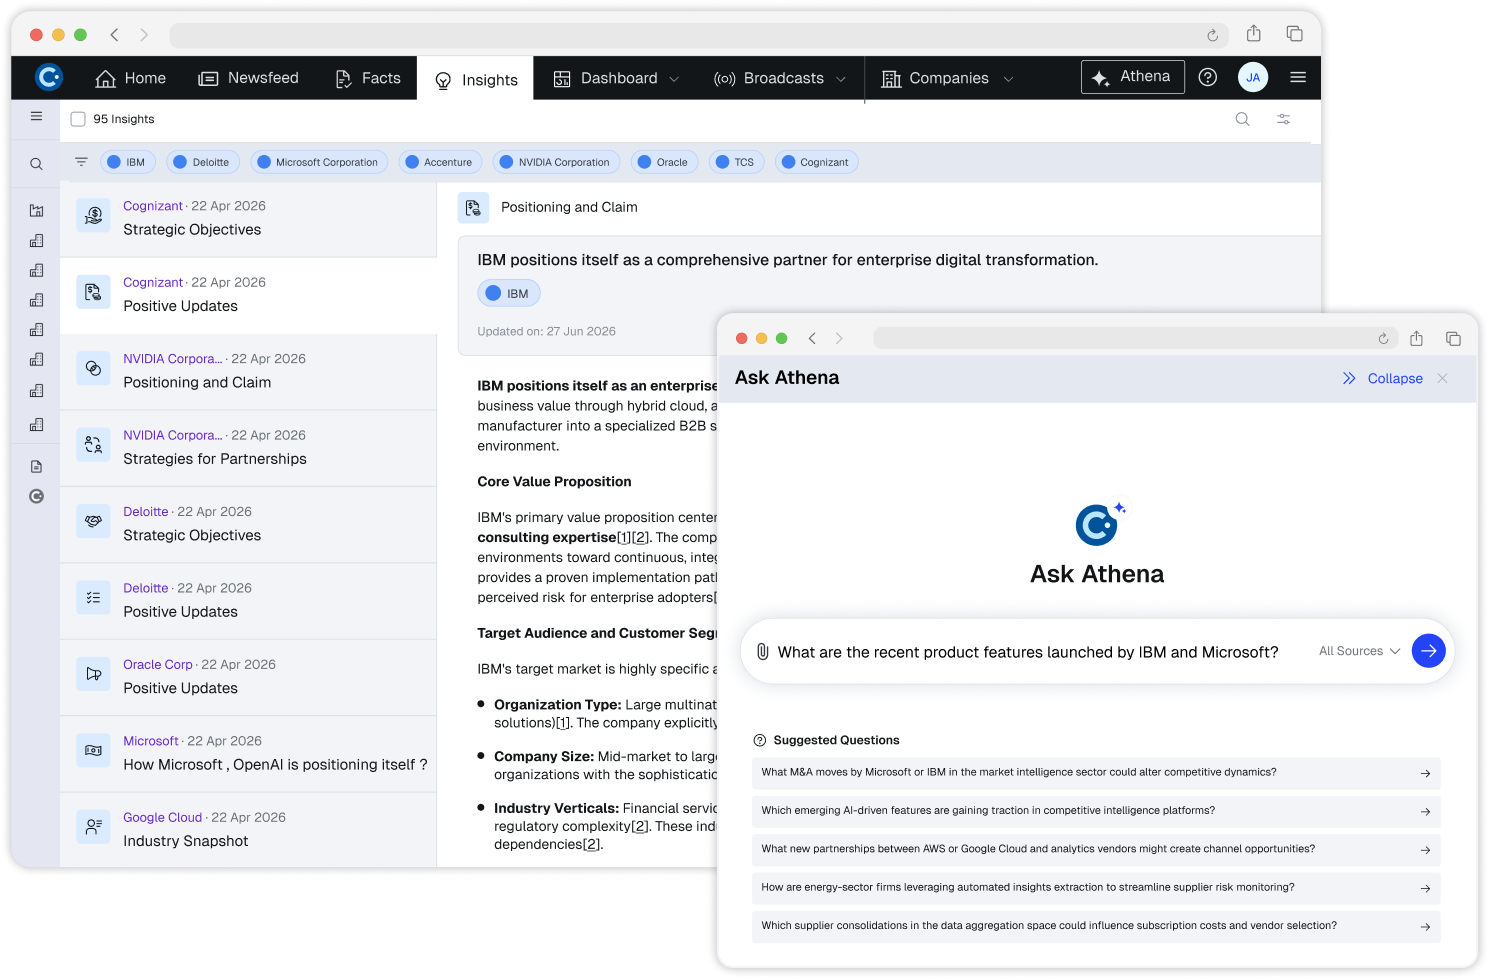1490x980 pixels.
Task: Close the Ask Athena panel with the X
Action: tap(1442, 378)
